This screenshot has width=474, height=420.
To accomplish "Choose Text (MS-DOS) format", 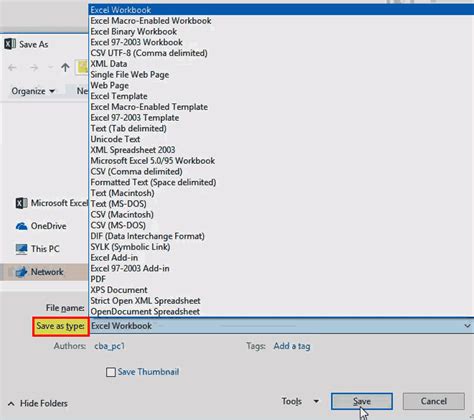I will 281,204.
